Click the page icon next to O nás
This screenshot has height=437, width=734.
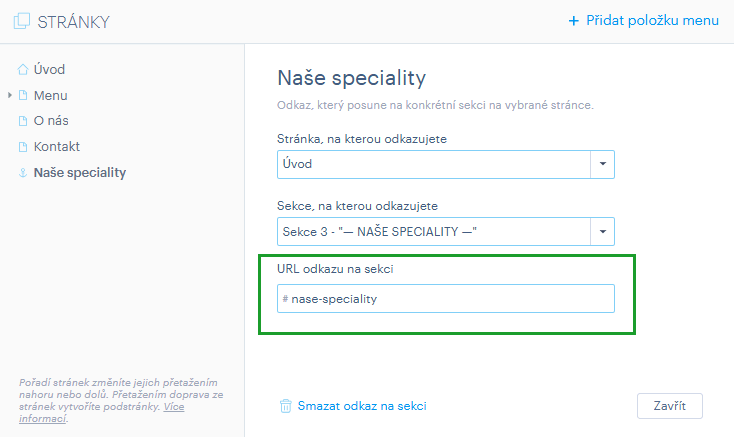22,121
